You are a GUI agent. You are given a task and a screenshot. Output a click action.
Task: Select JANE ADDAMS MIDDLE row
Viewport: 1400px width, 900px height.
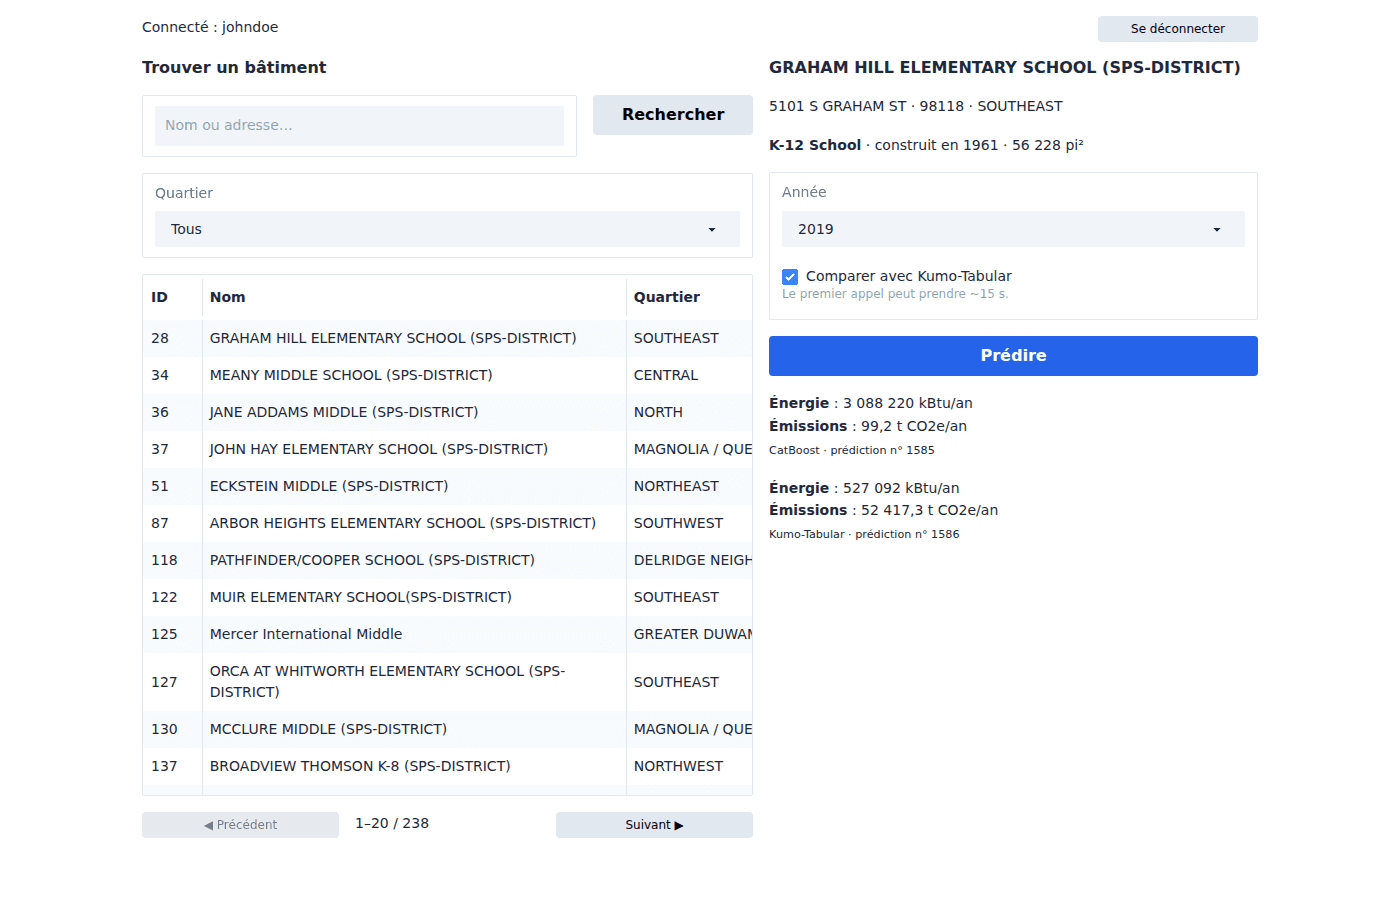coord(447,412)
